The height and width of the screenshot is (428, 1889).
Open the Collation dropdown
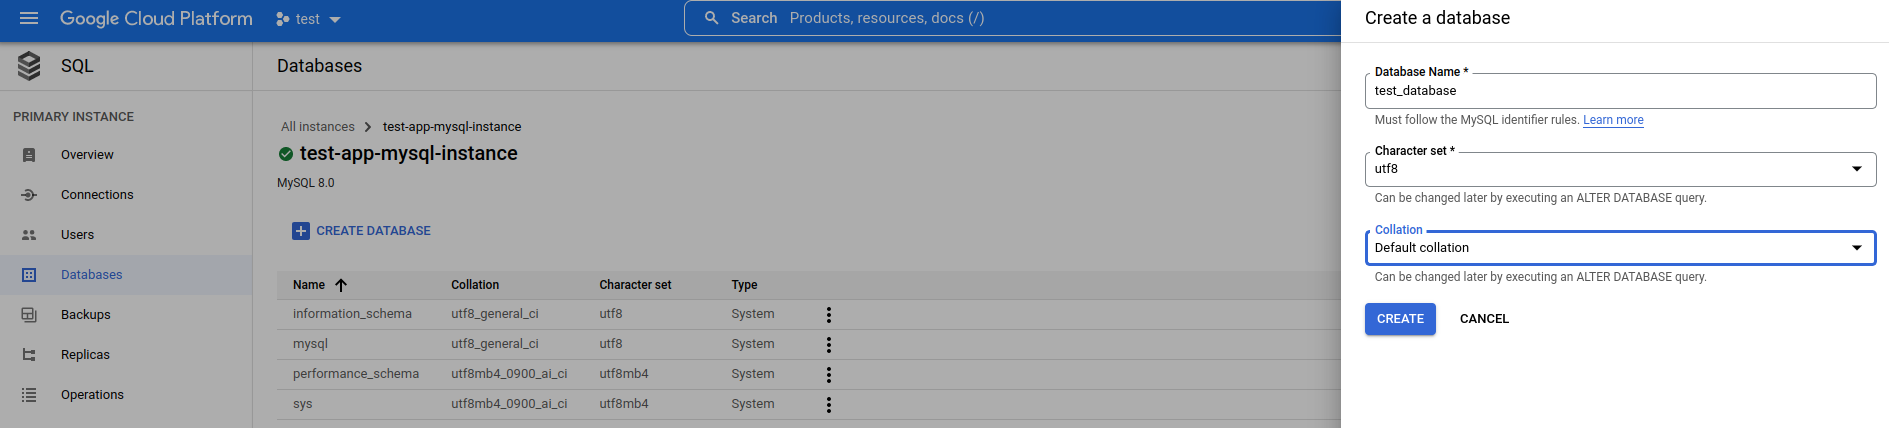pos(1620,248)
